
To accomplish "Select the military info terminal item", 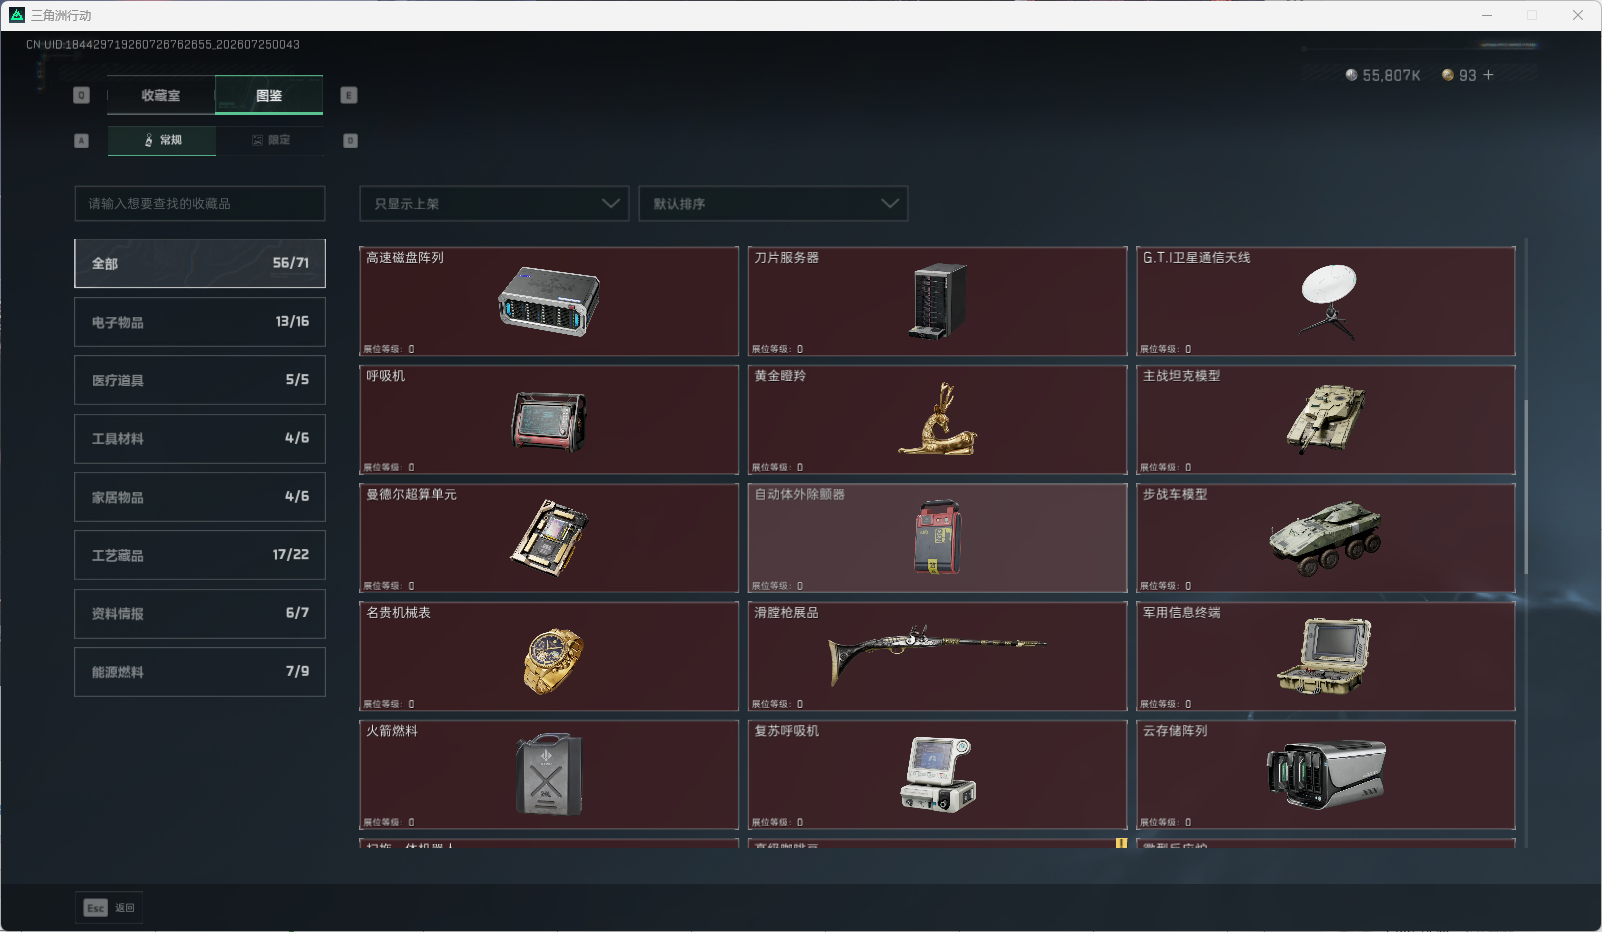I will click(1326, 656).
